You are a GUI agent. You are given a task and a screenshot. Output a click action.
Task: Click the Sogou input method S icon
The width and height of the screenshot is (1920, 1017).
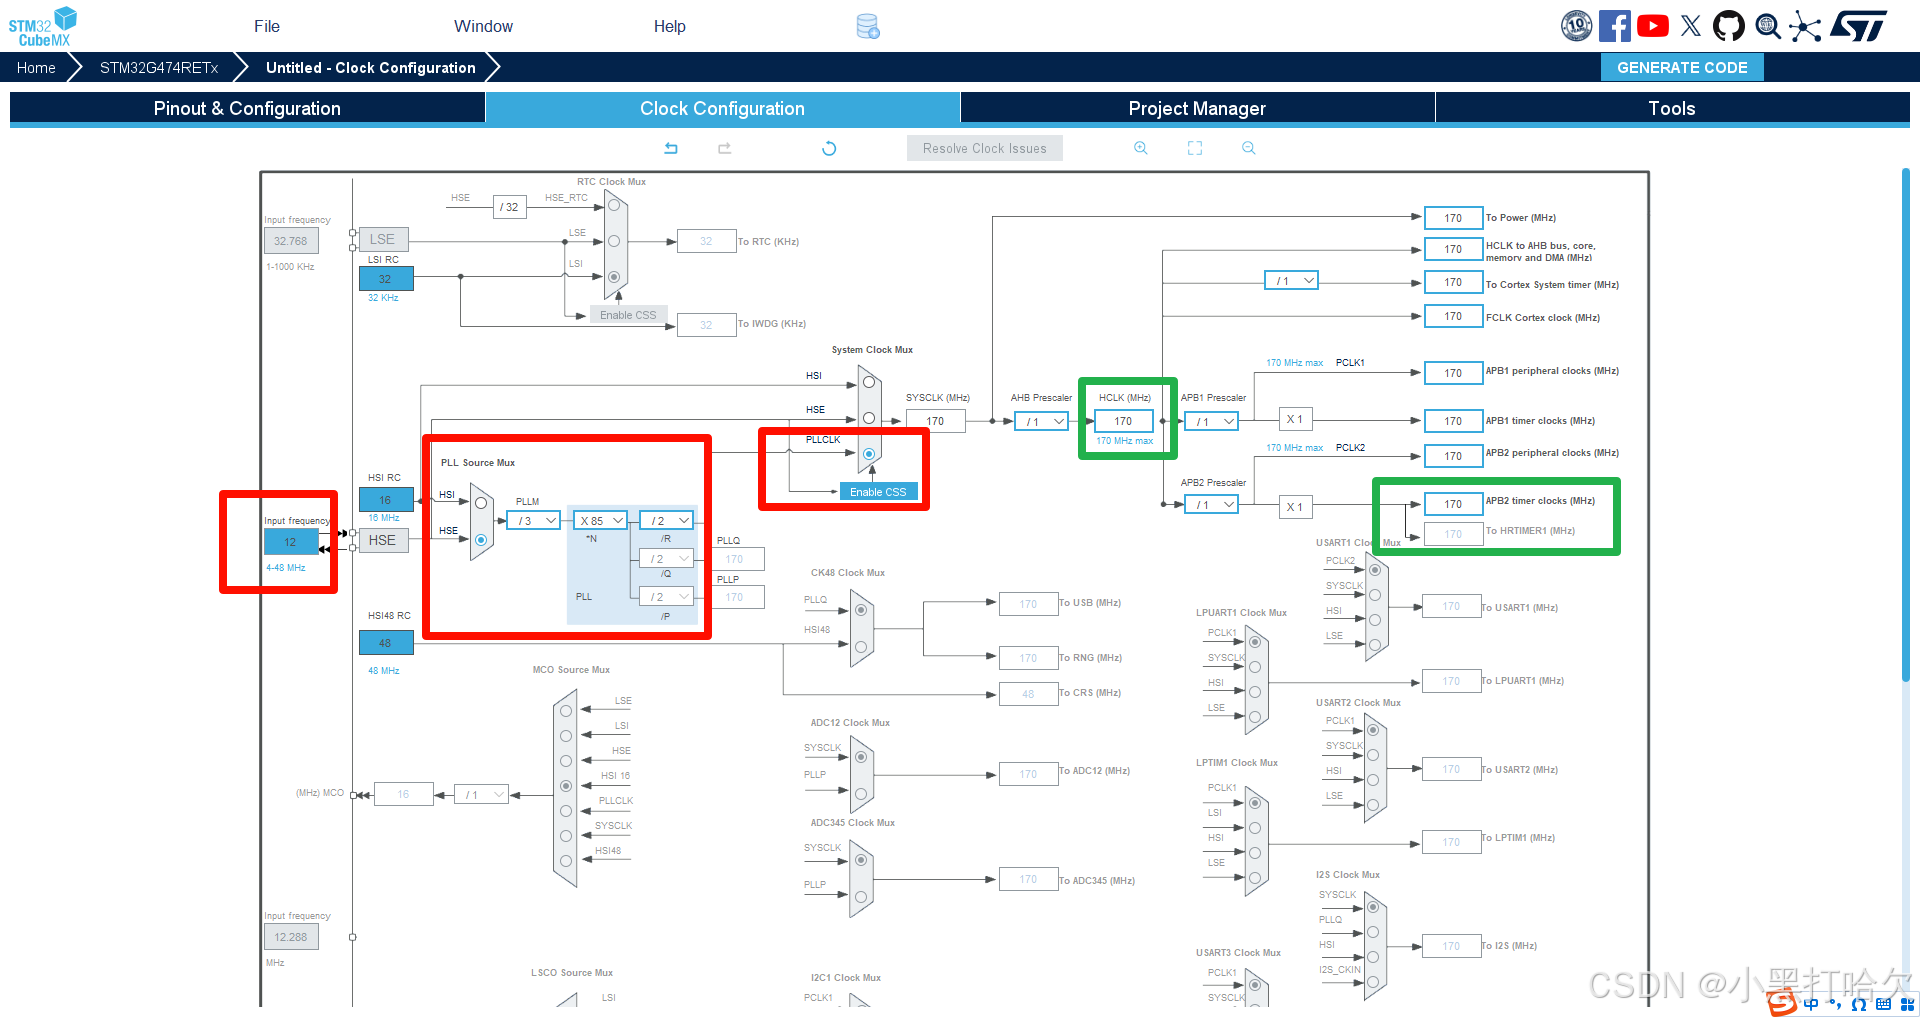tap(1782, 1002)
